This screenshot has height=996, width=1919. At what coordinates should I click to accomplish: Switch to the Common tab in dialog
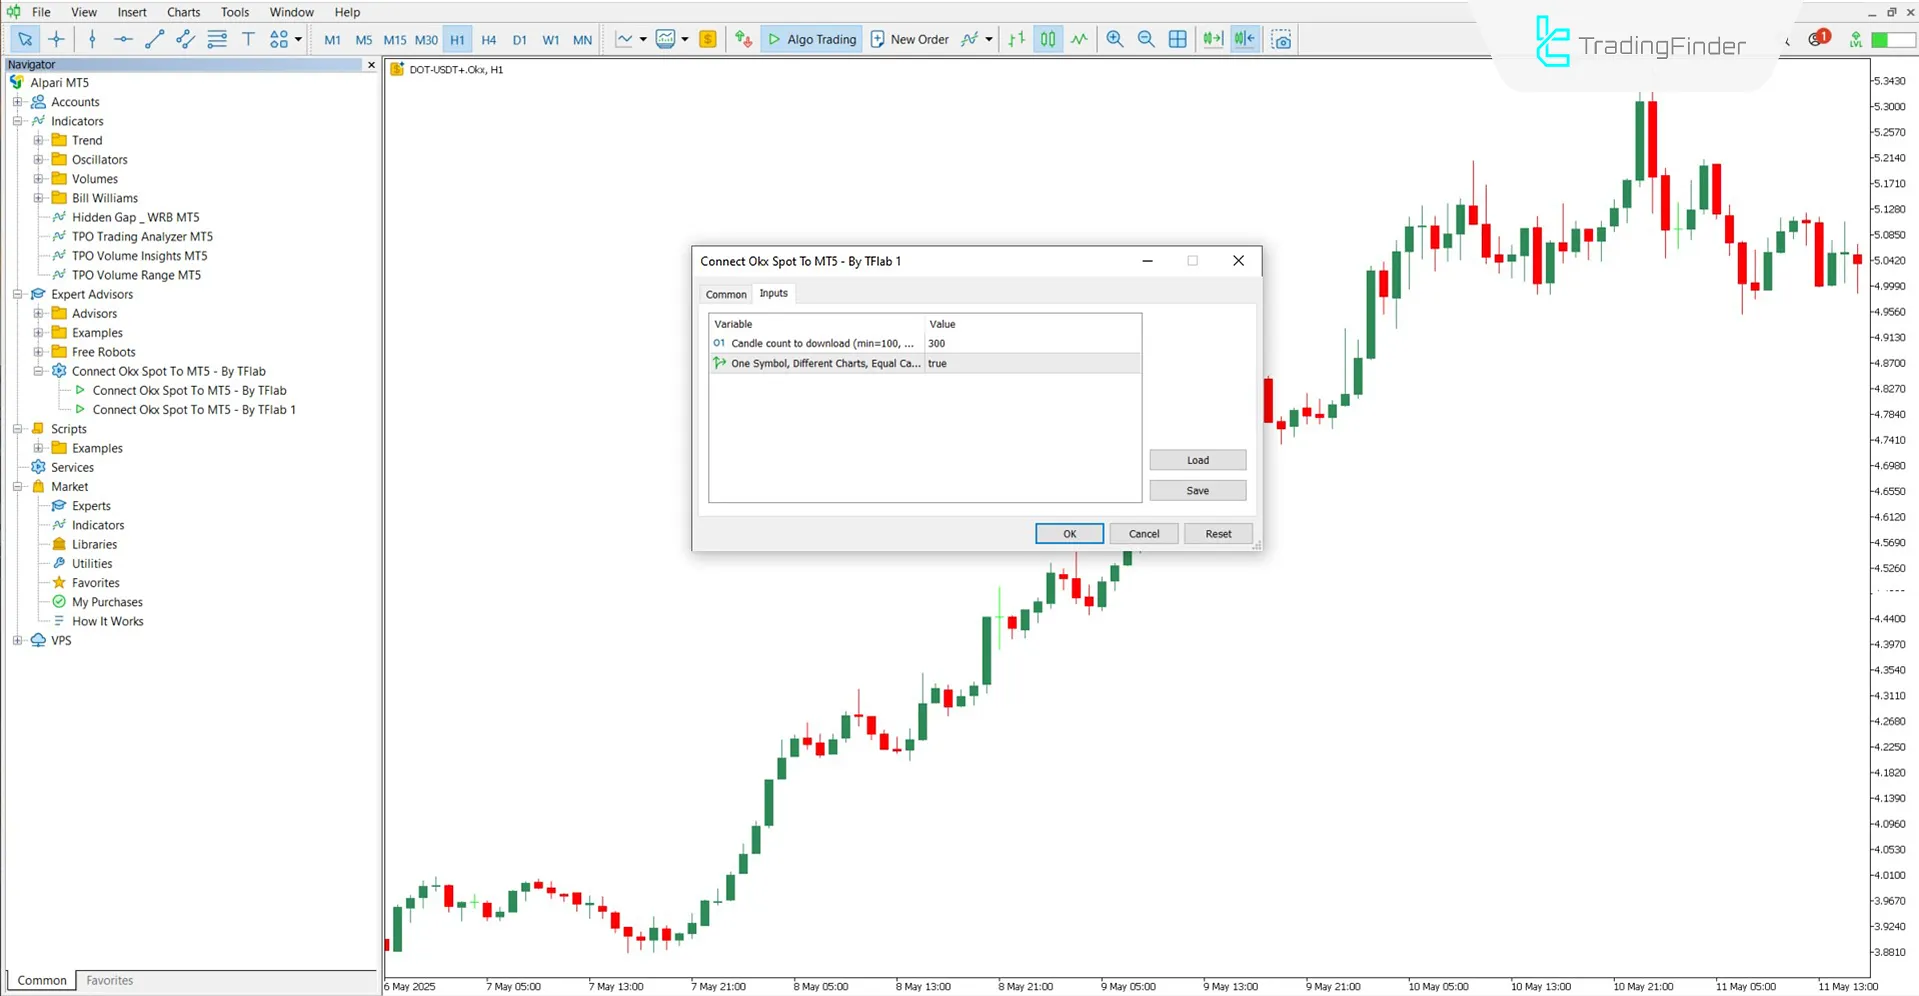click(726, 294)
